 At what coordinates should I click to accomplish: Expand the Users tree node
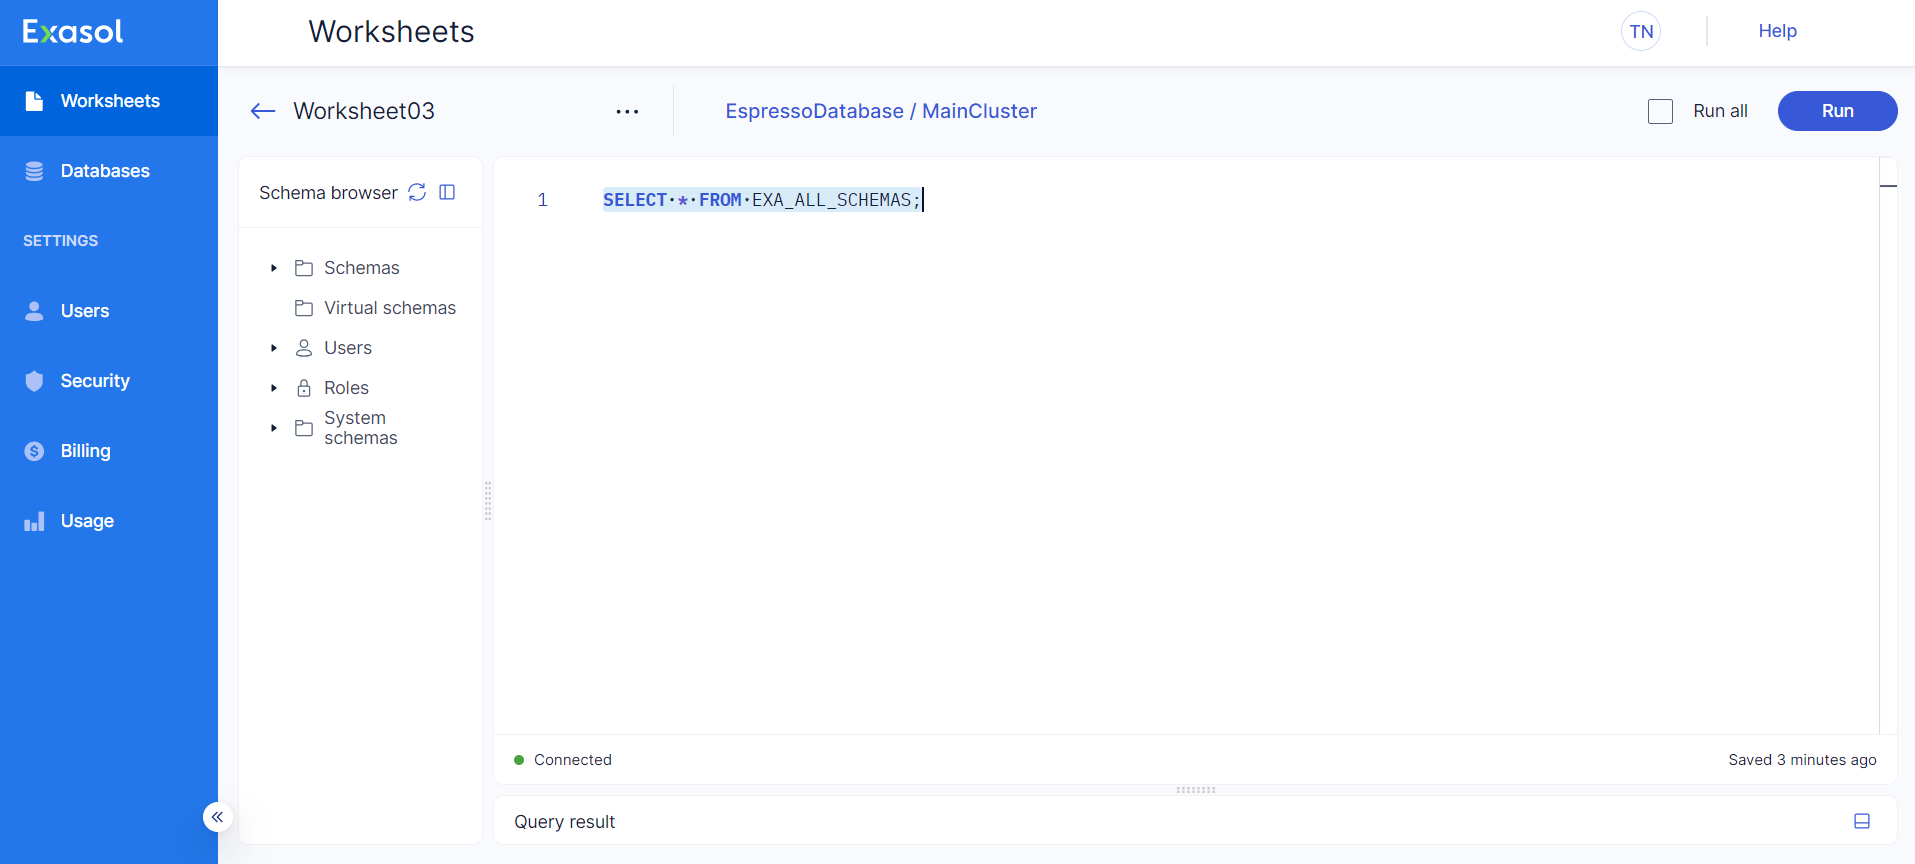pyautogui.click(x=274, y=348)
